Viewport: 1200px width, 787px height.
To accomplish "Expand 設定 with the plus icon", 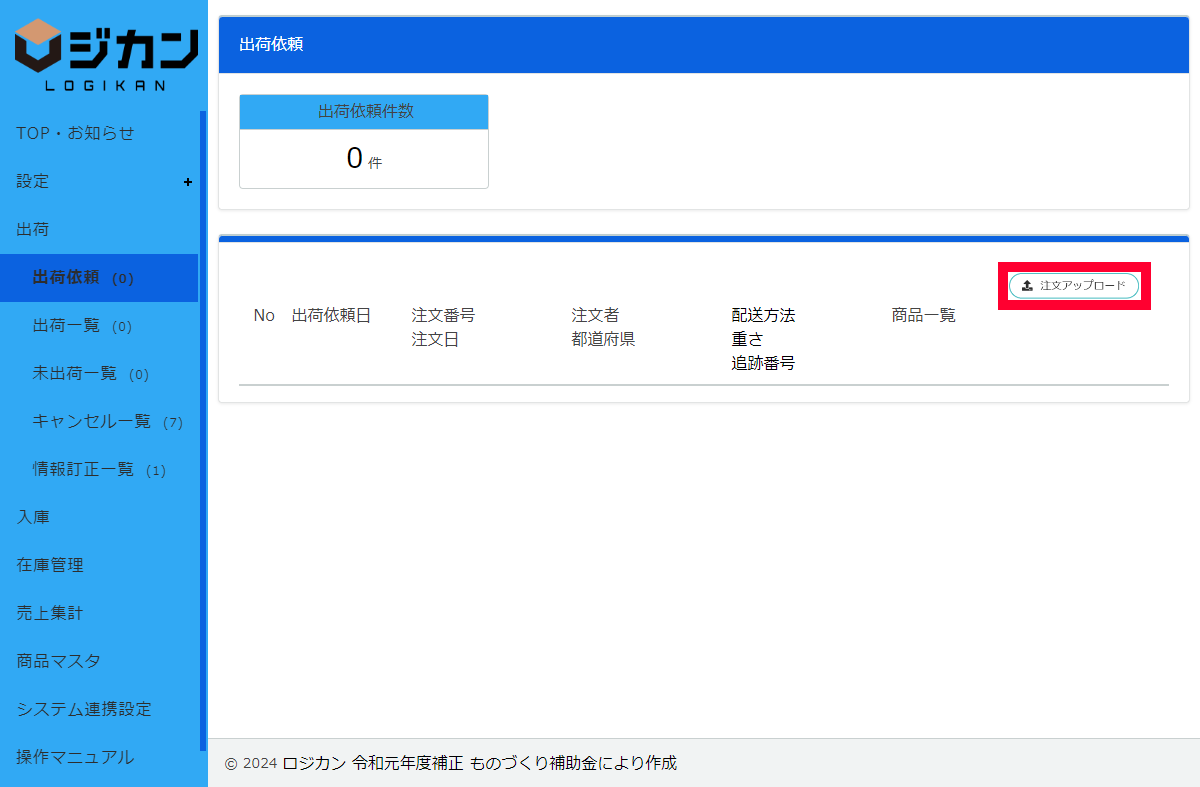I will coord(187,182).
